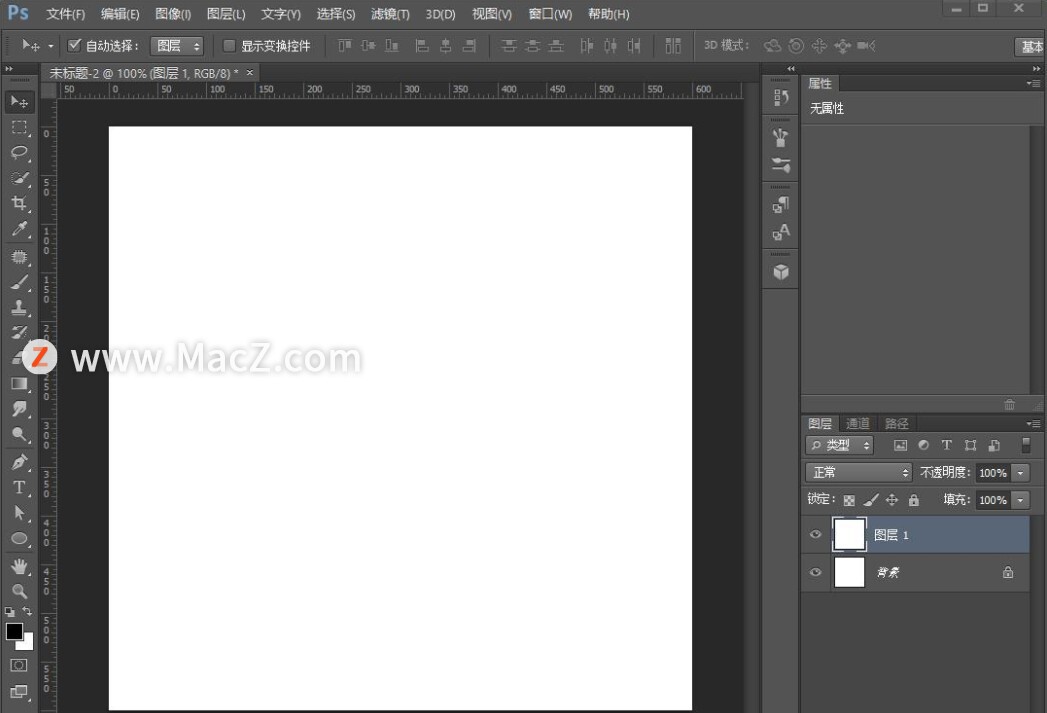Select the Dodge tool
This screenshot has width=1047, height=713.
[19, 435]
